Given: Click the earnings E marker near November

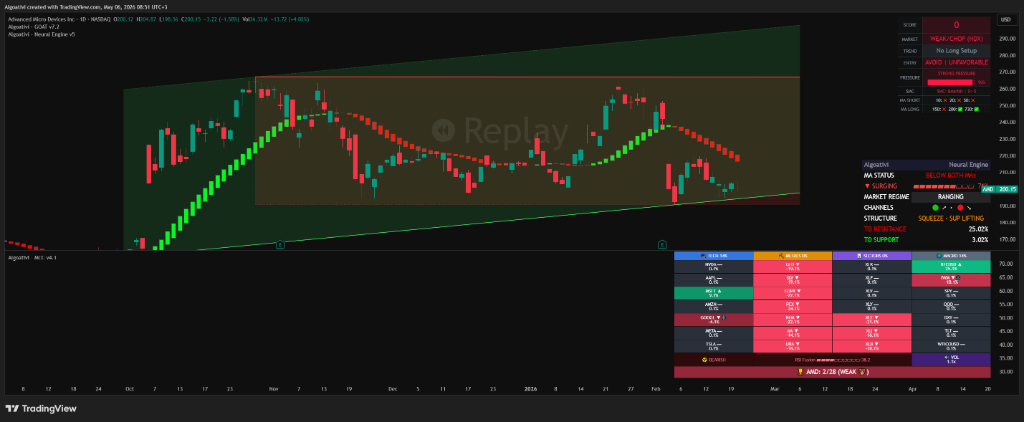Looking at the screenshot, I should tap(280, 244).
